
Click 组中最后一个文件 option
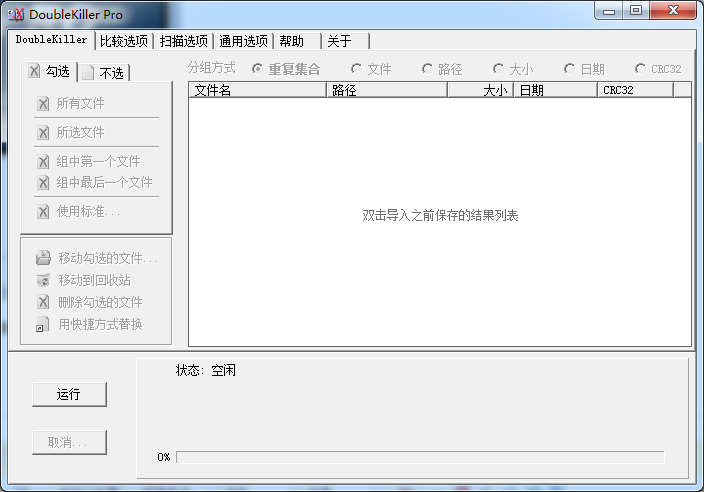105,182
